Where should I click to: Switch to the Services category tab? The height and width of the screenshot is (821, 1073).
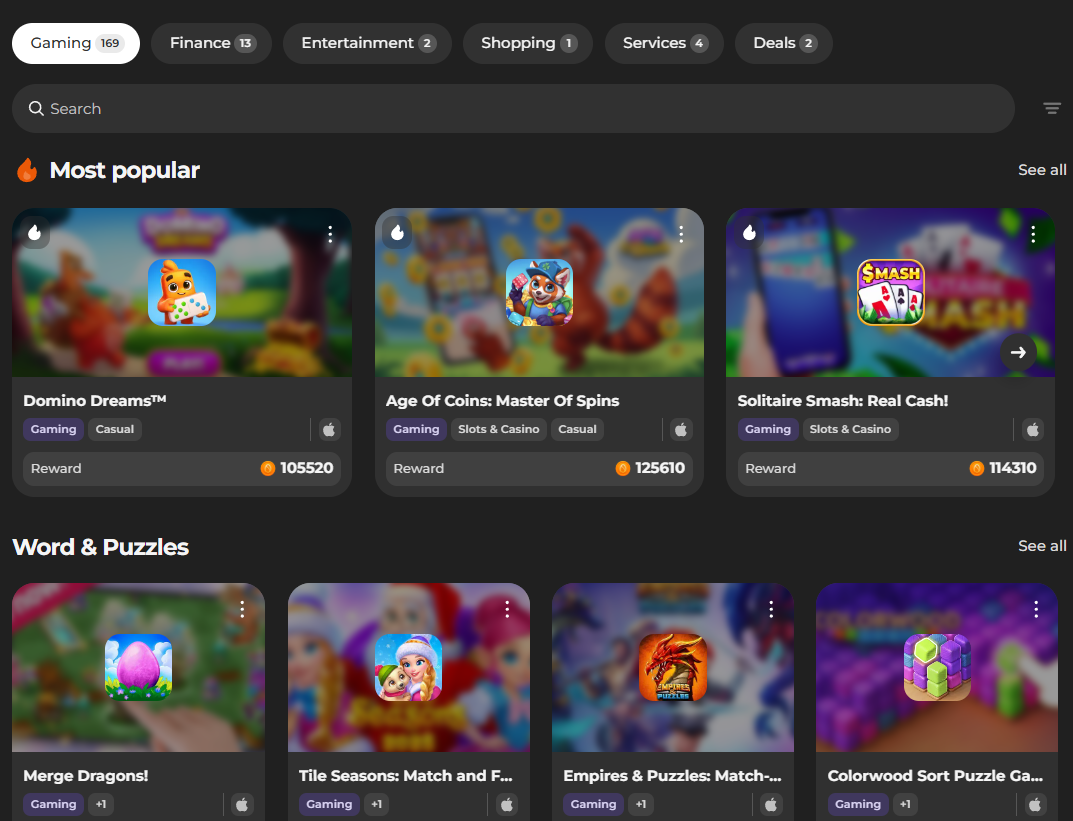pos(664,43)
